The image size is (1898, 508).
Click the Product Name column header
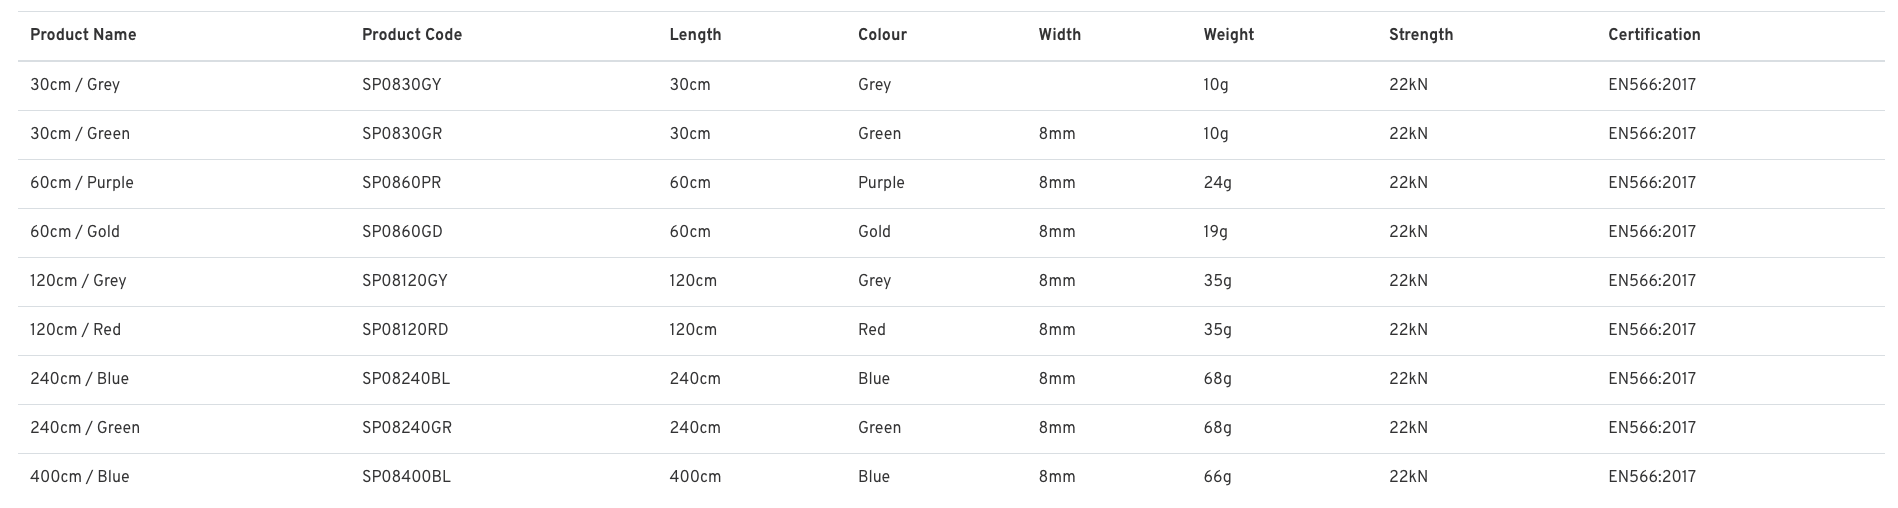(83, 35)
